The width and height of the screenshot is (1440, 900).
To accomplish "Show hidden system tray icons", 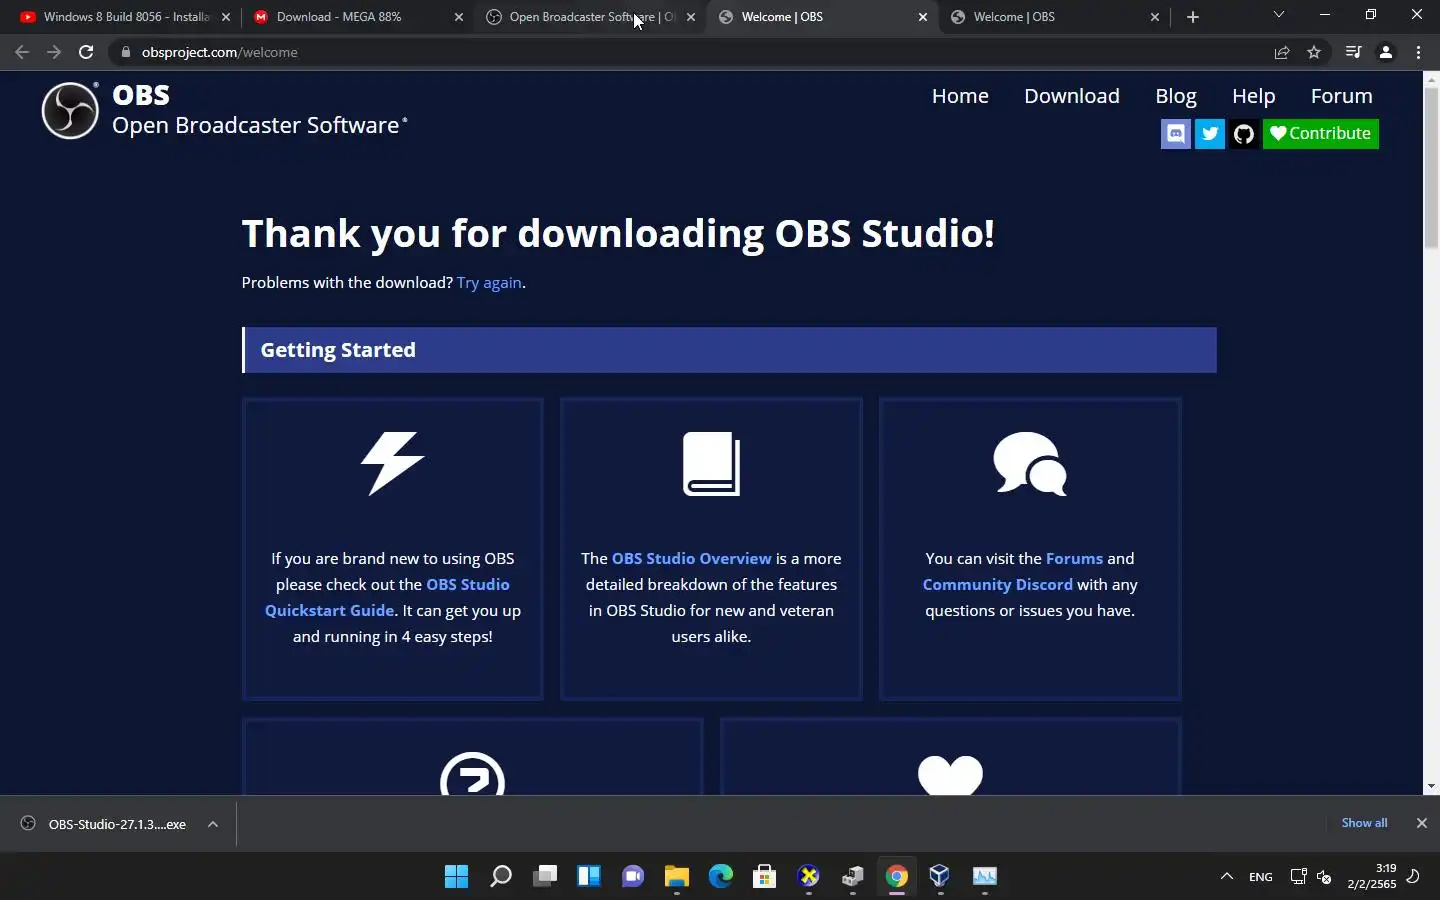I will tap(1226, 877).
